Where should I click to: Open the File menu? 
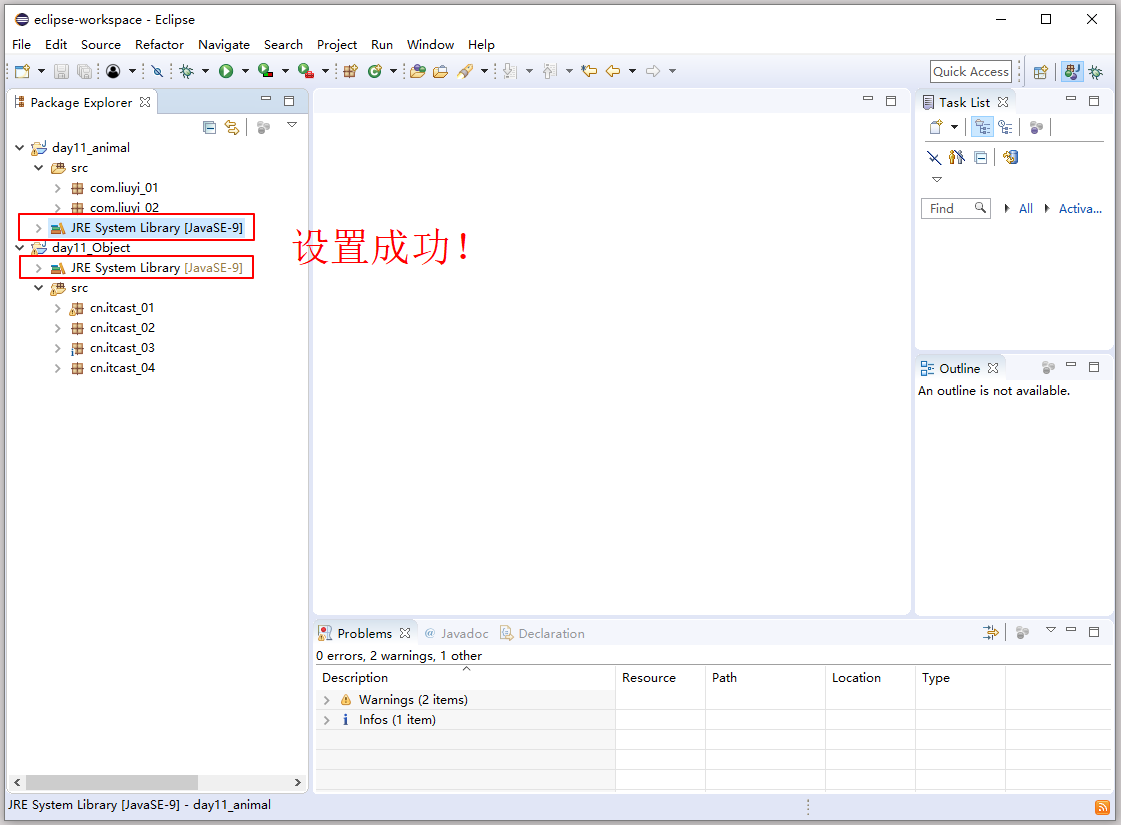(x=21, y=44)
